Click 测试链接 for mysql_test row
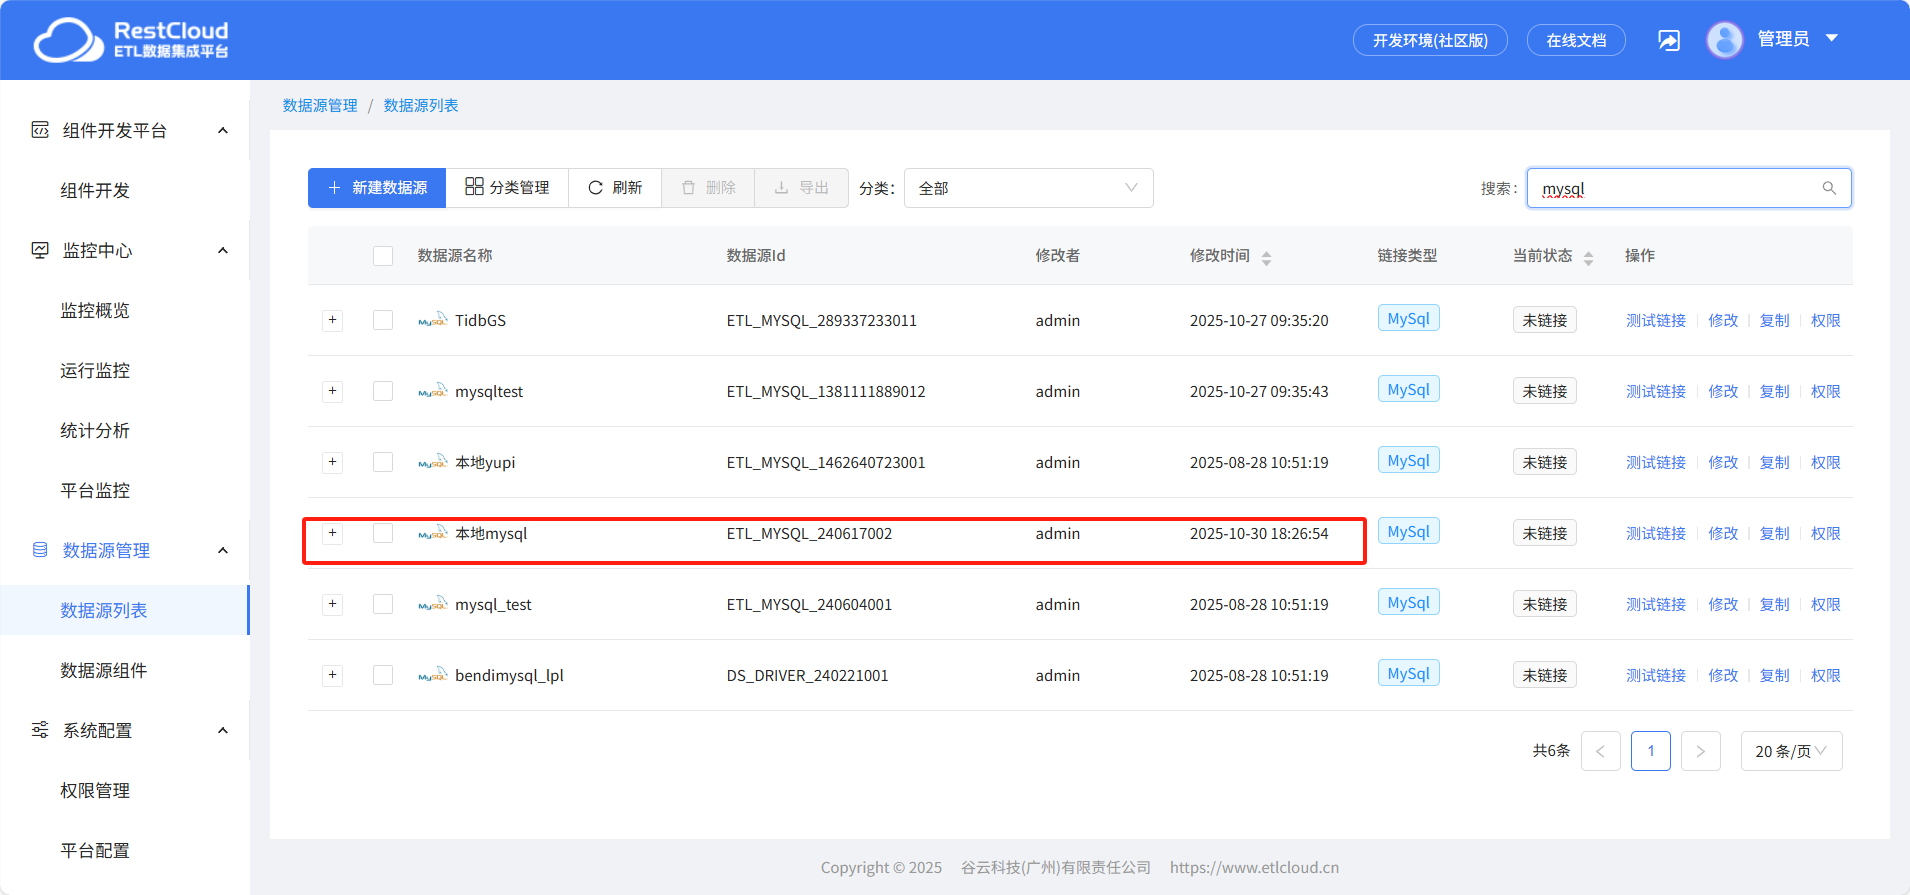The image size is (1910, 895). pos(1655,604)
